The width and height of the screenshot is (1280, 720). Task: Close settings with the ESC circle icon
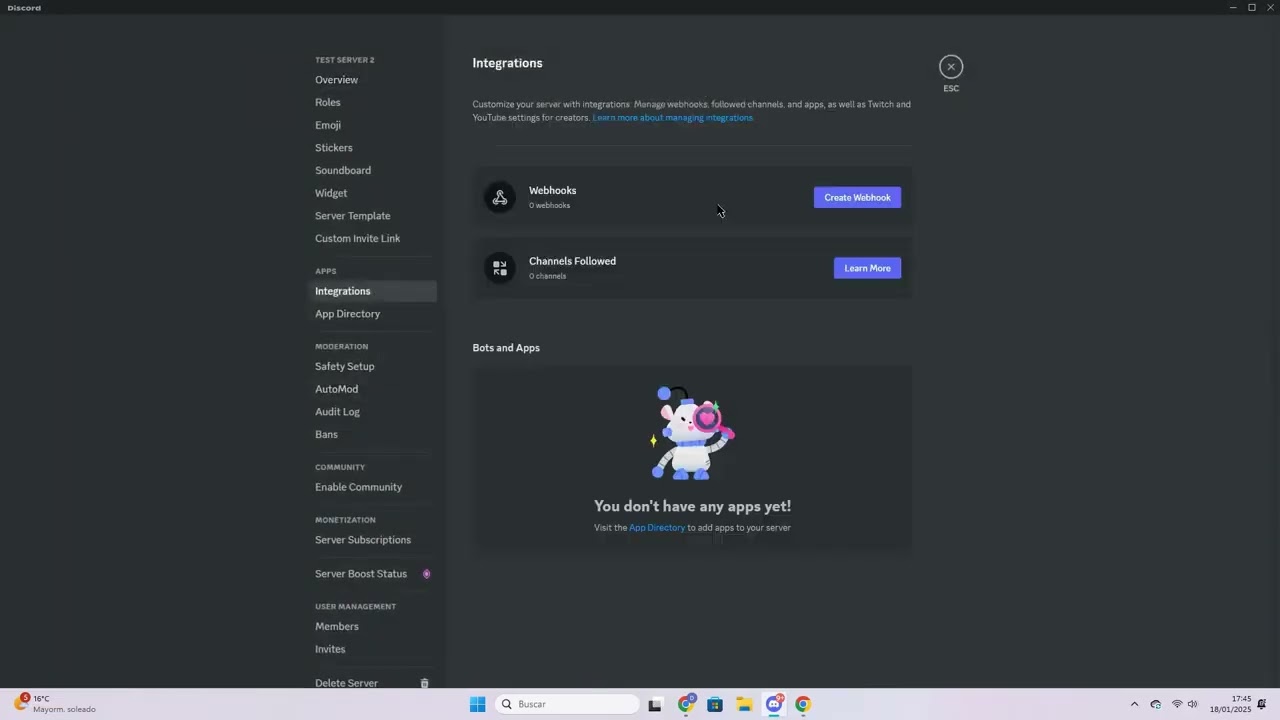point(951,67)
